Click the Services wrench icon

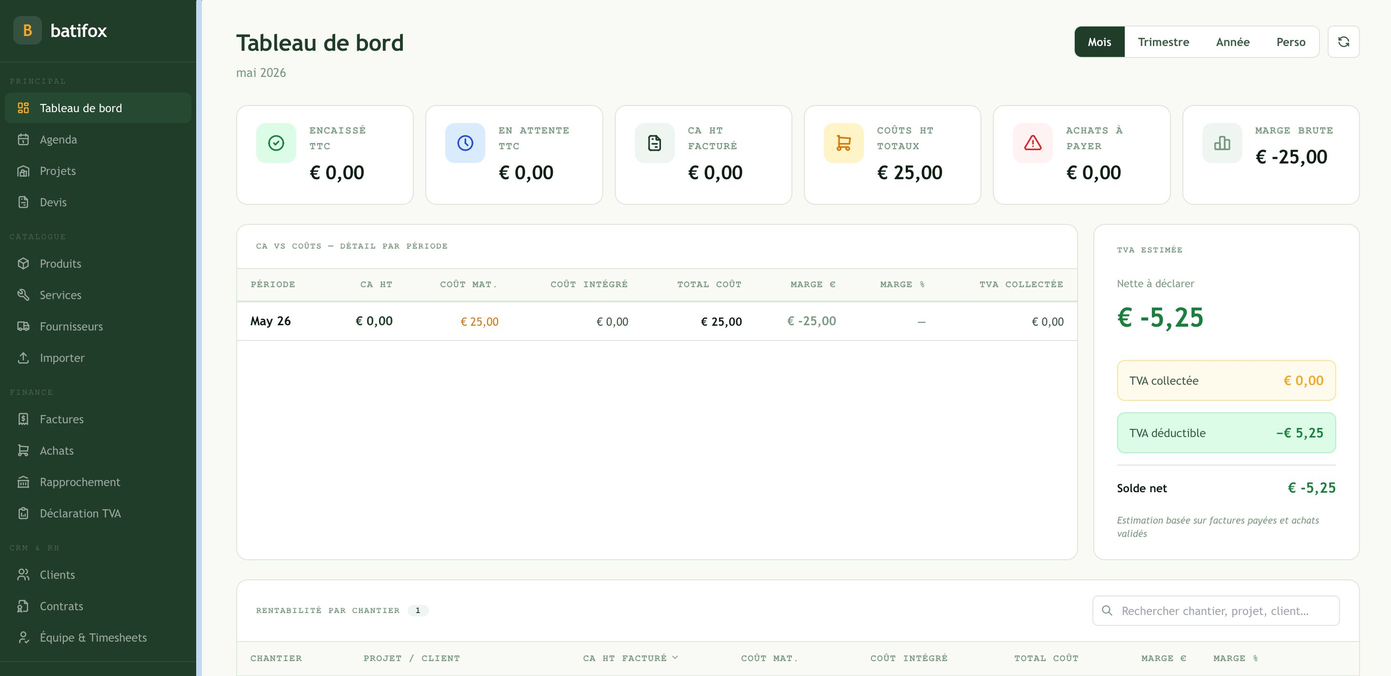click(23, 295)
